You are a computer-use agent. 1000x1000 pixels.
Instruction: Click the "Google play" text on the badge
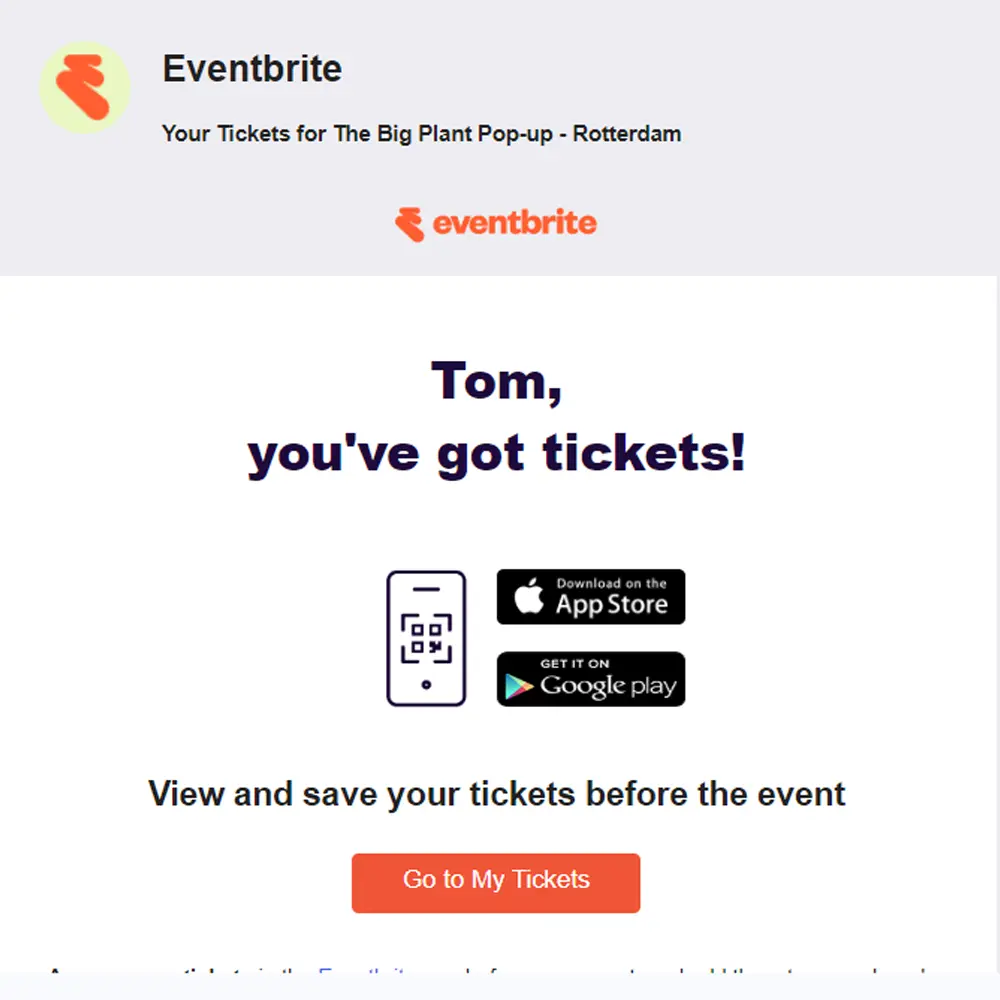[x=608, y=687]
